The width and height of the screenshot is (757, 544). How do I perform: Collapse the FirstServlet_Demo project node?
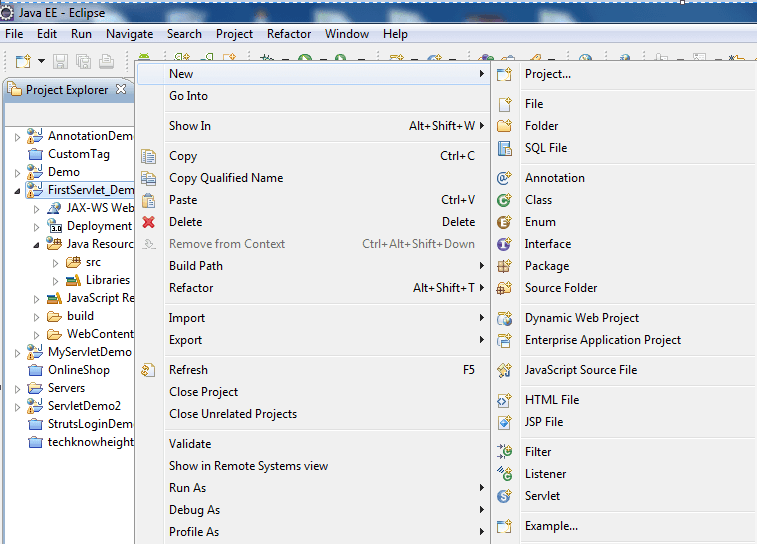point(17,191)
